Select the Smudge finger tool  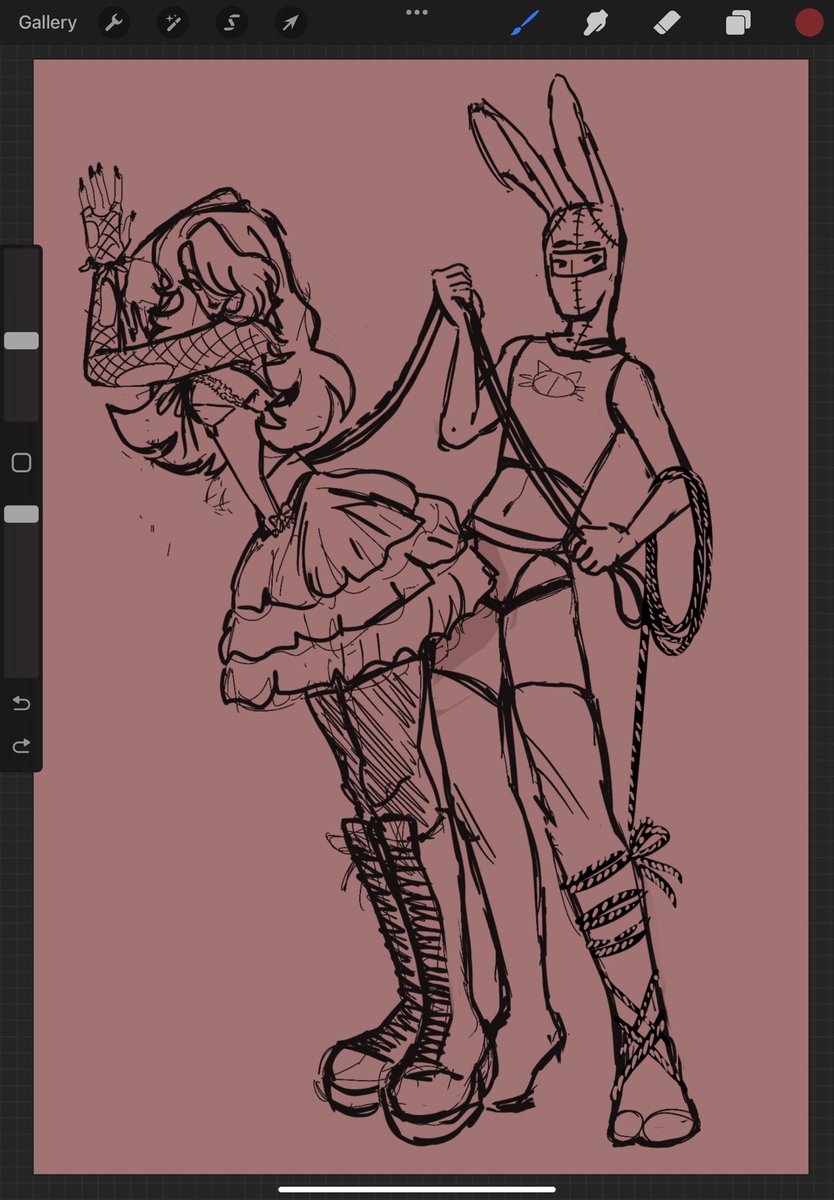(596, 22)
